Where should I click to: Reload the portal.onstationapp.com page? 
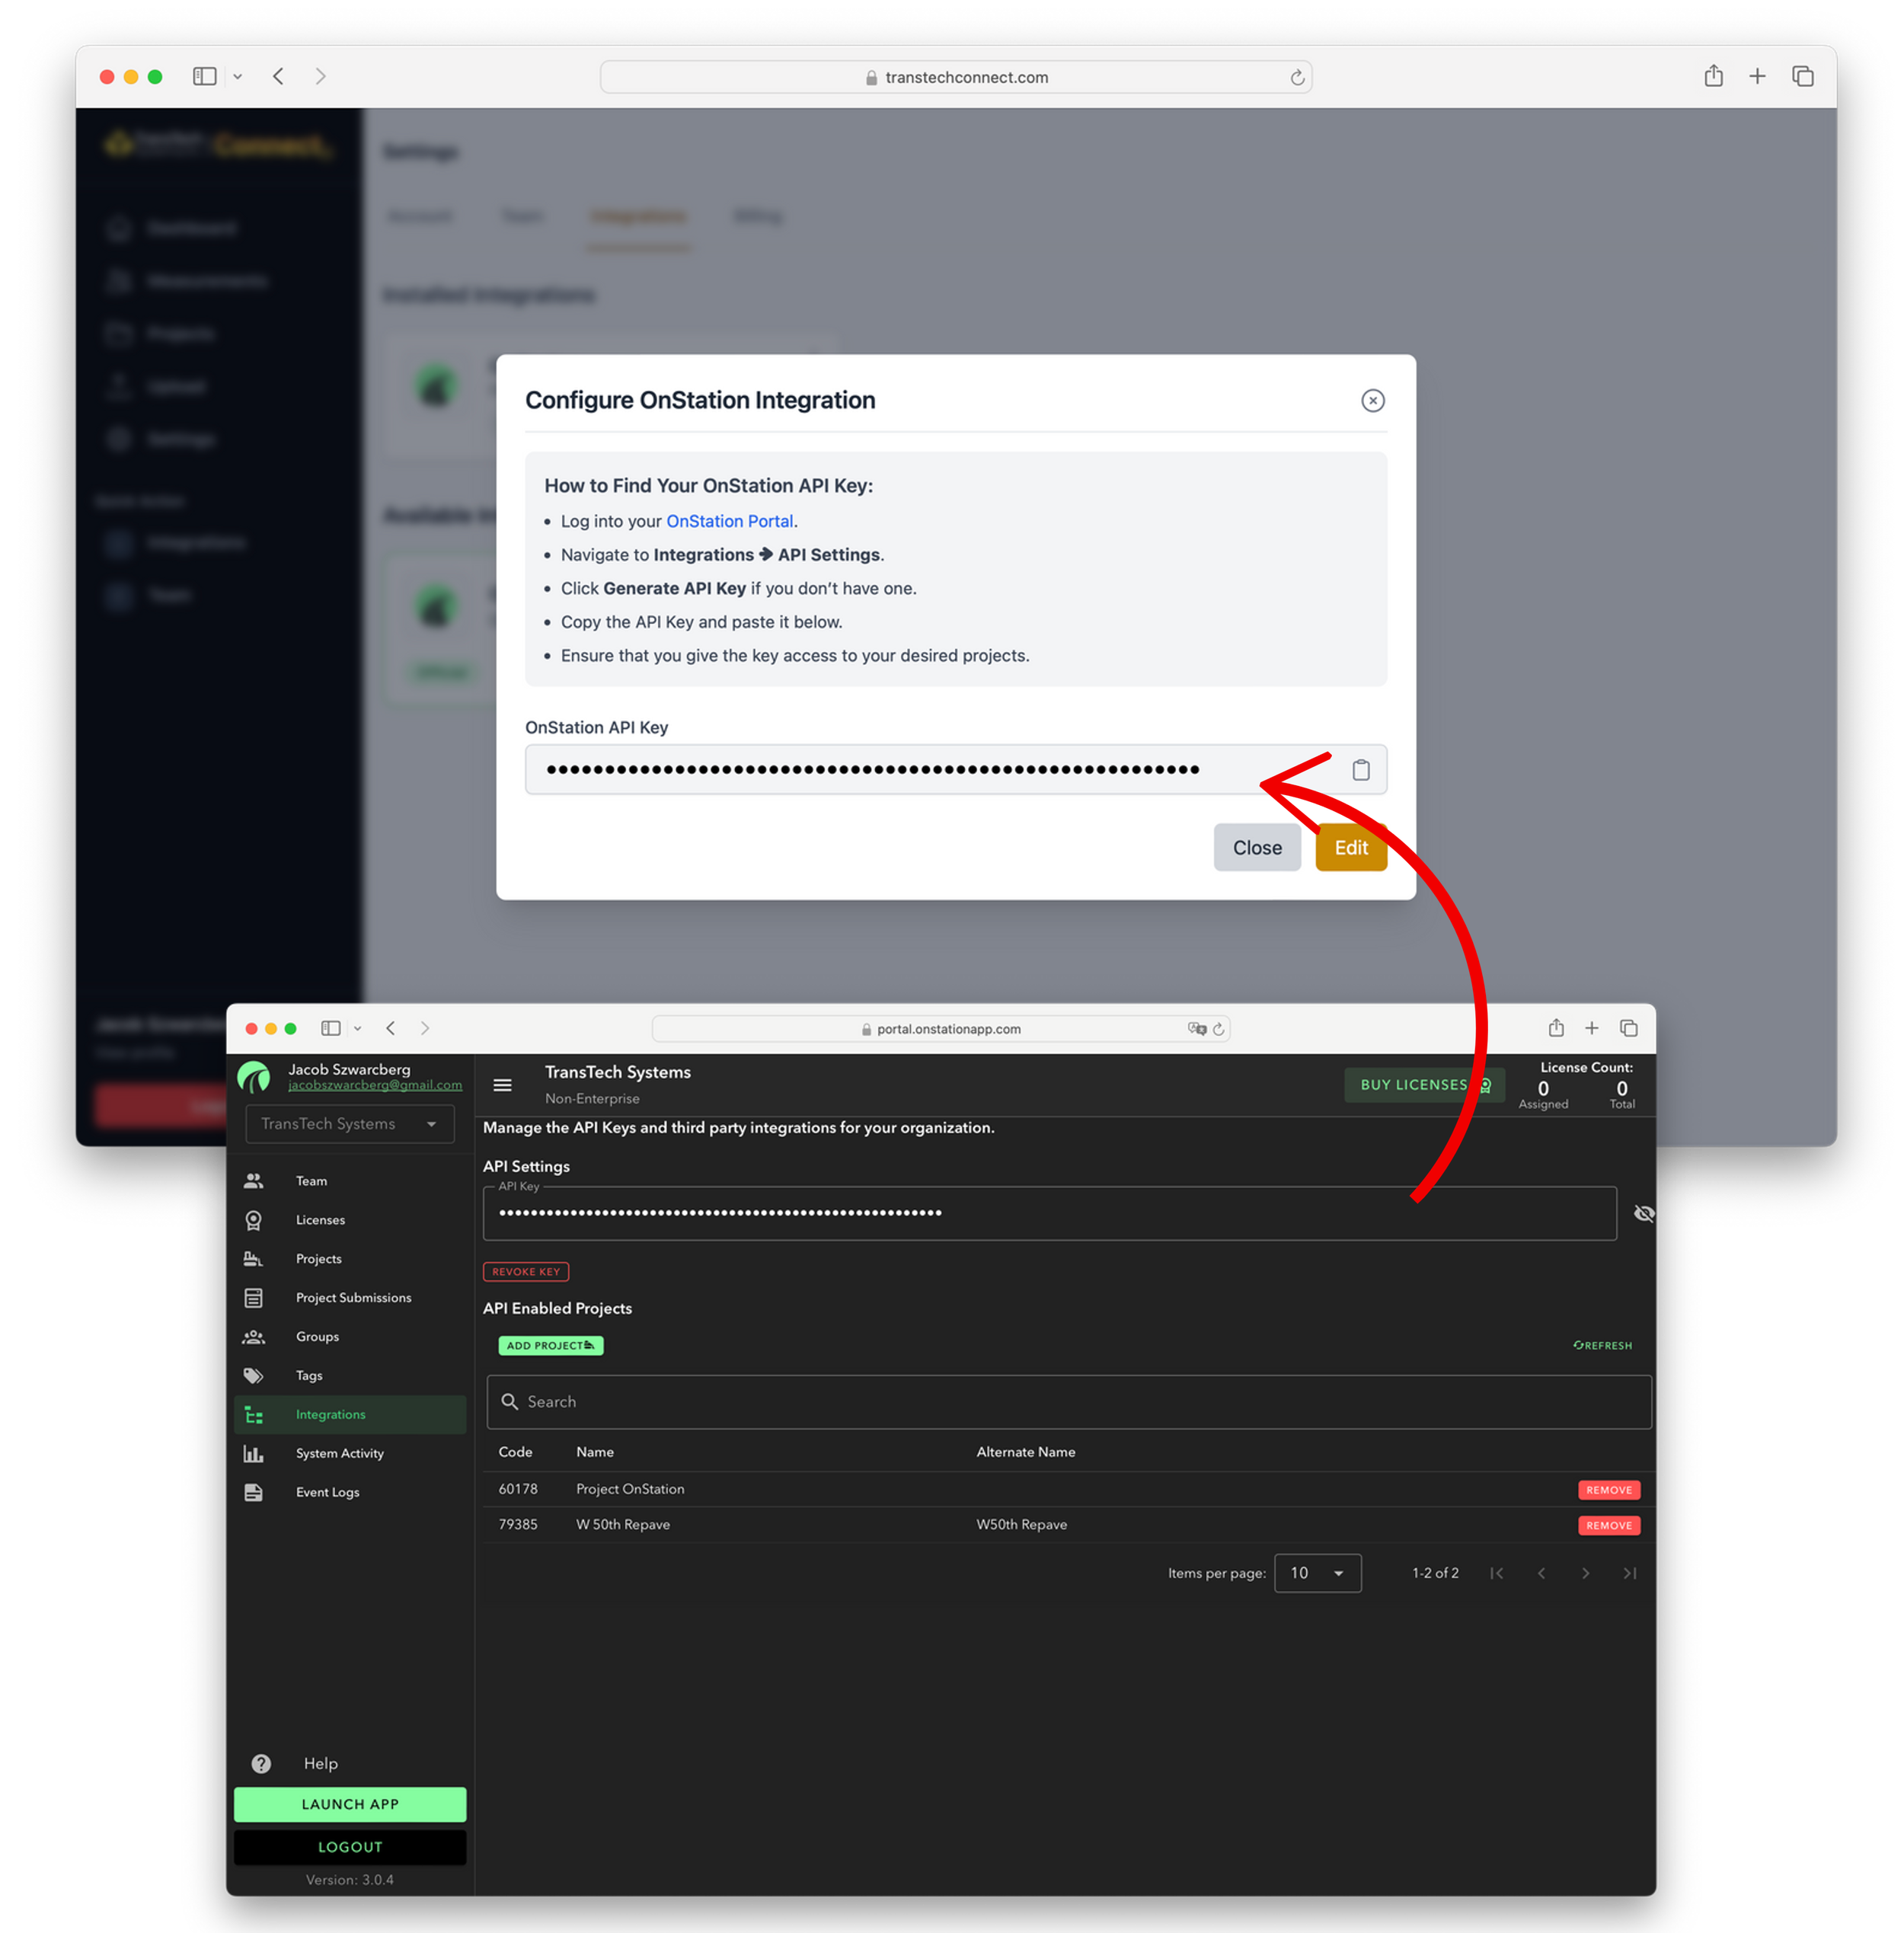tap(1217, 1028)
